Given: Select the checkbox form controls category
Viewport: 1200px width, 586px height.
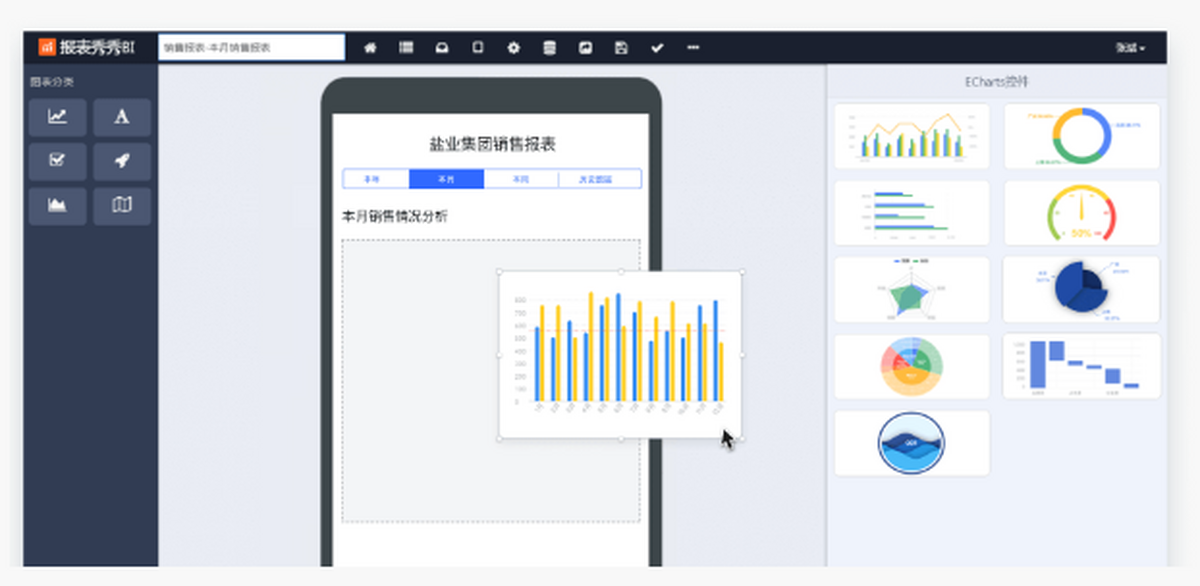Looking at the screenshot, I should 58,161.
